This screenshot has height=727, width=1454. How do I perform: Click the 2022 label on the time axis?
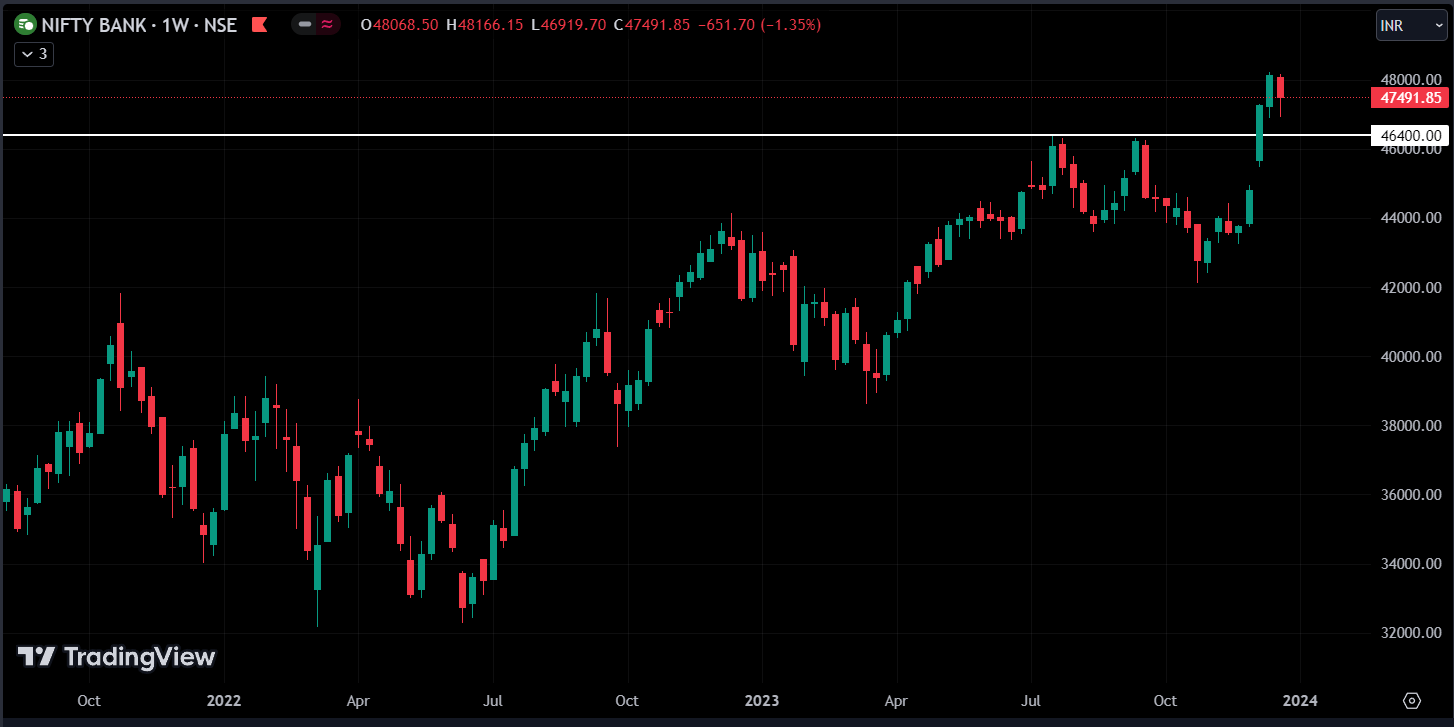[x=223, y=700]
